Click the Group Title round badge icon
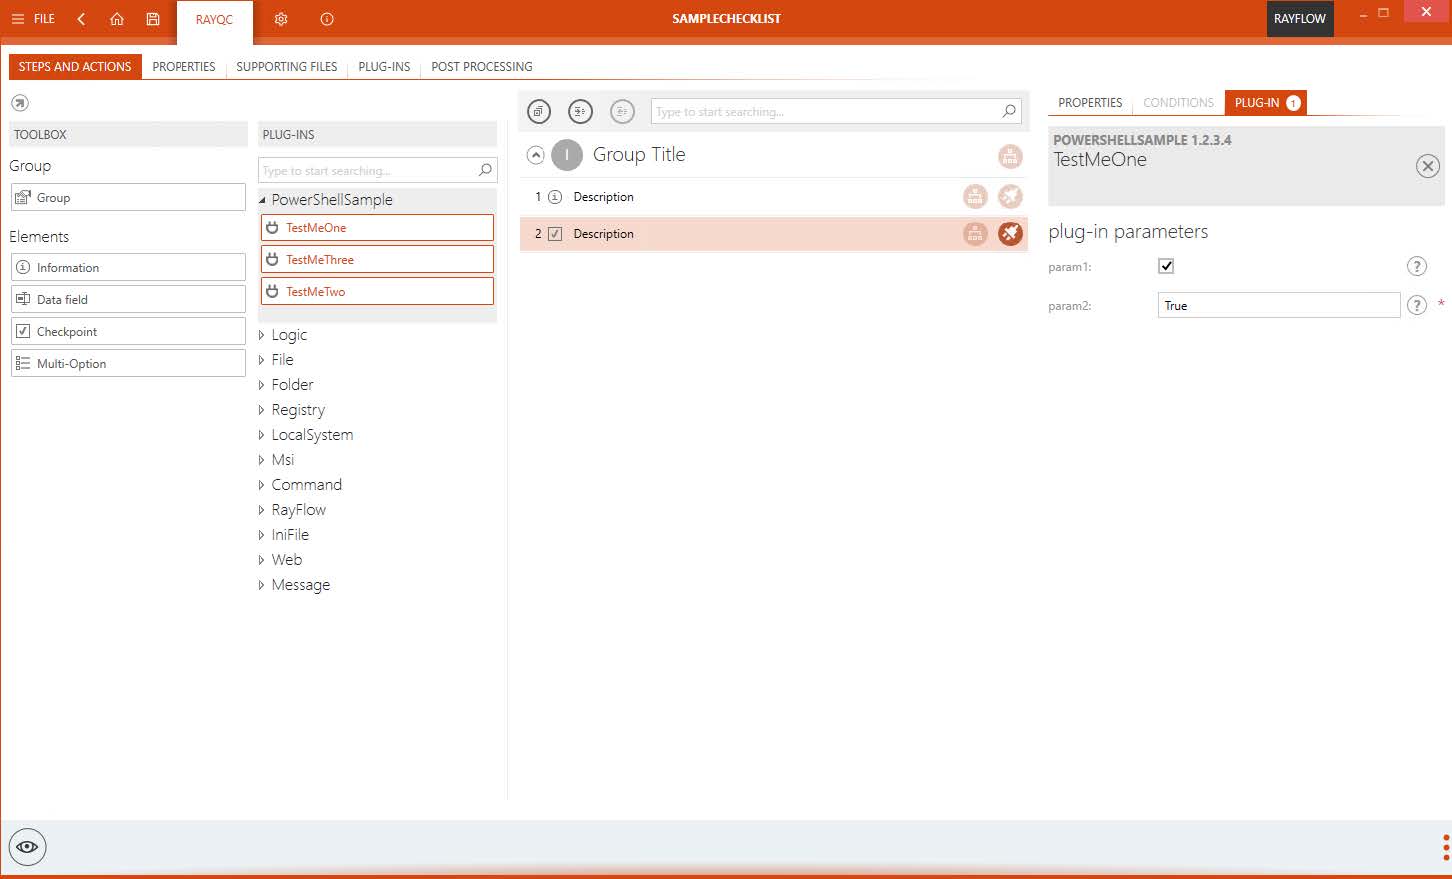The height and width of the screenshot is (879, 1452). [x=567, y=155]
